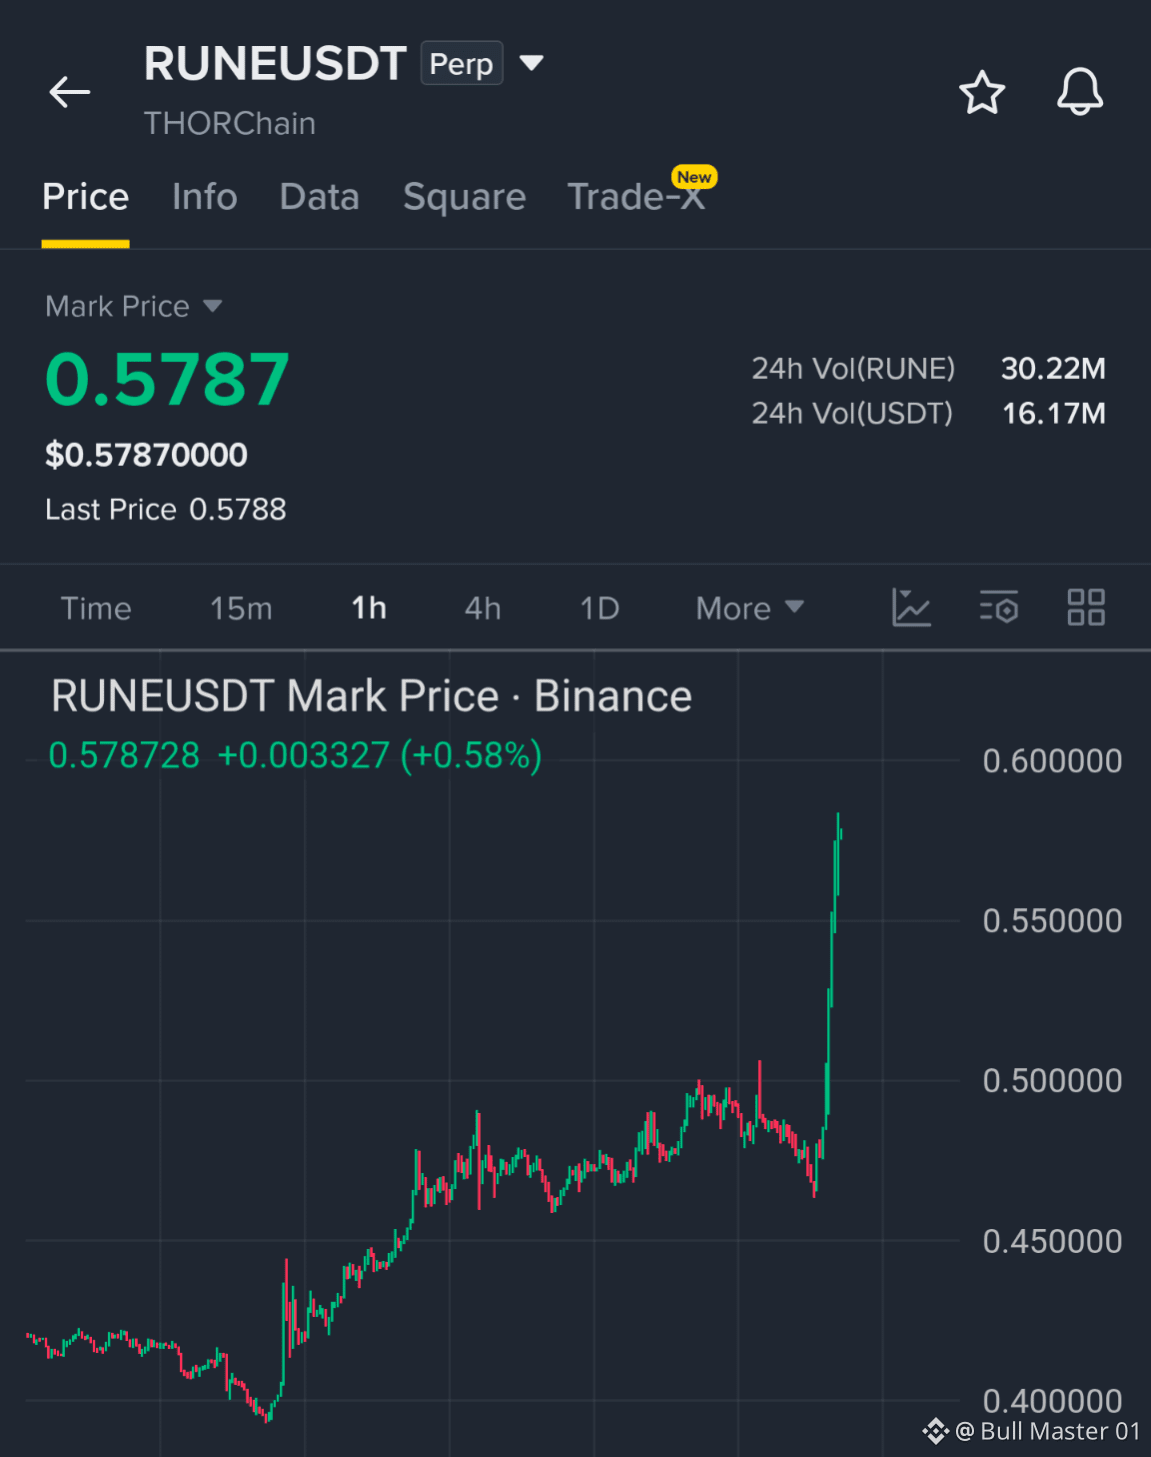Expand the More timeframes dropdown

click(750, 608)
